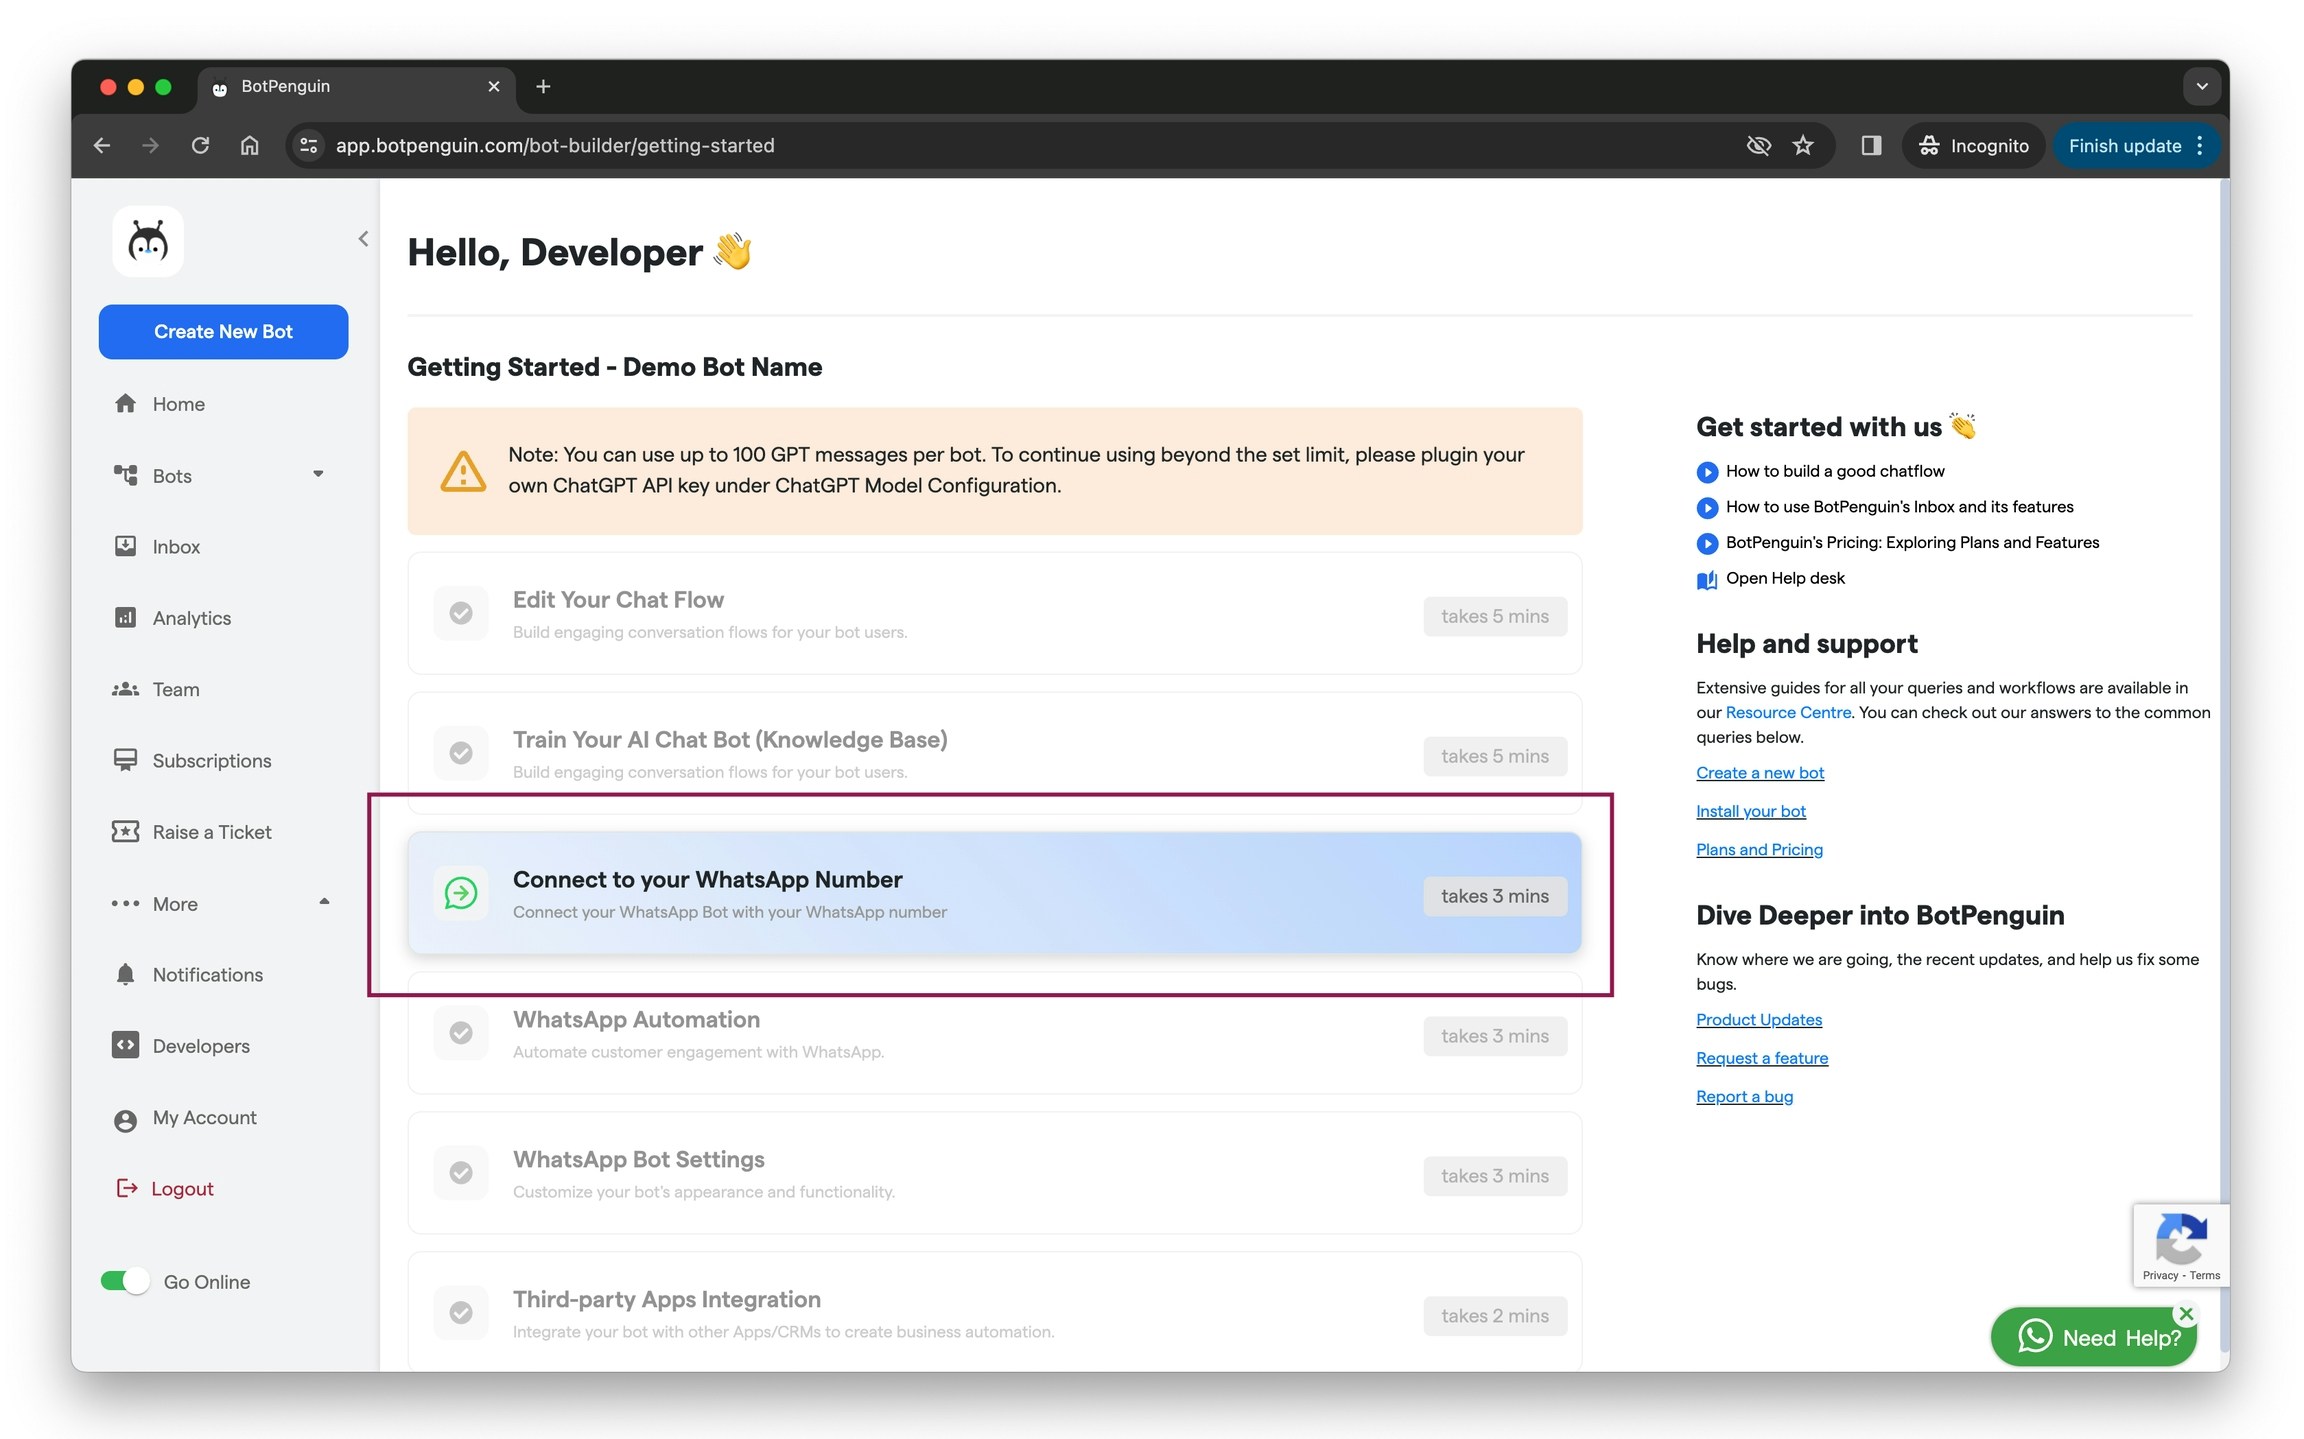Click the BotPenguin logo icon
The width and height of the screenshot is (2304, 1439).
(148, 241)
